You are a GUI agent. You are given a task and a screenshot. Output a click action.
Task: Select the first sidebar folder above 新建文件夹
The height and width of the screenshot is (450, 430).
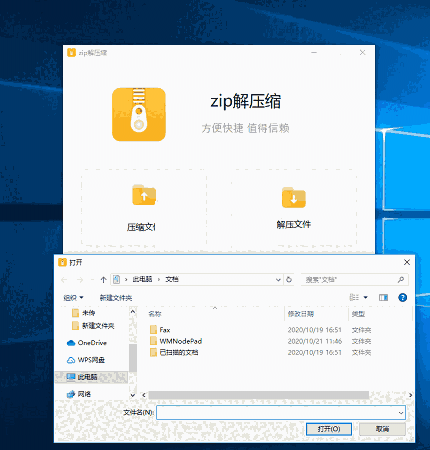(x=84, y=313)
